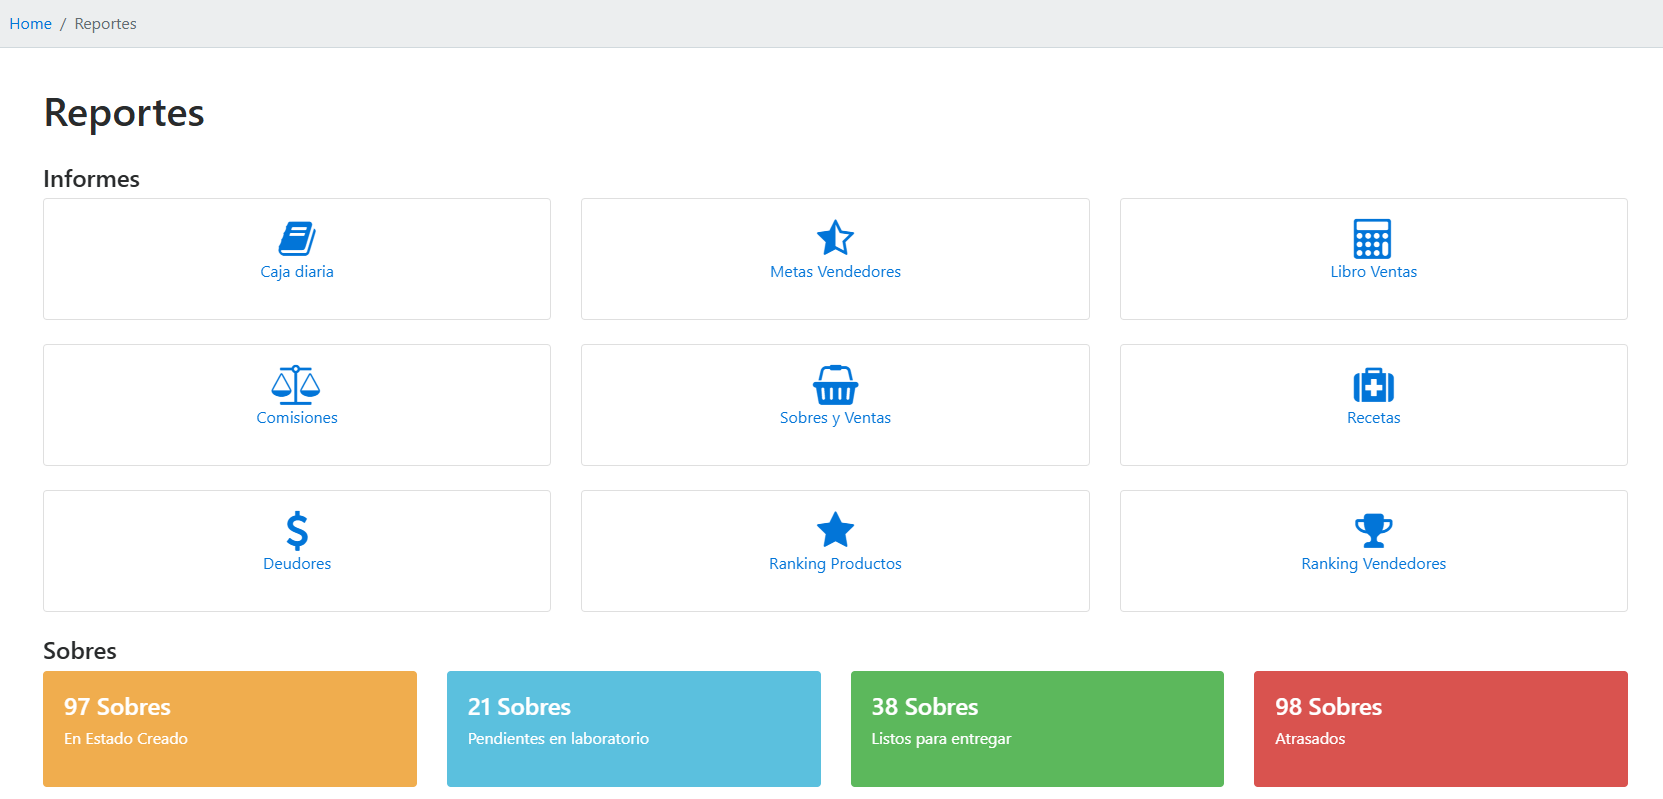Screen dimensions: 1663x799
Task: Follow the Libro Ventas text link
Action: (x=1373, y=272)
